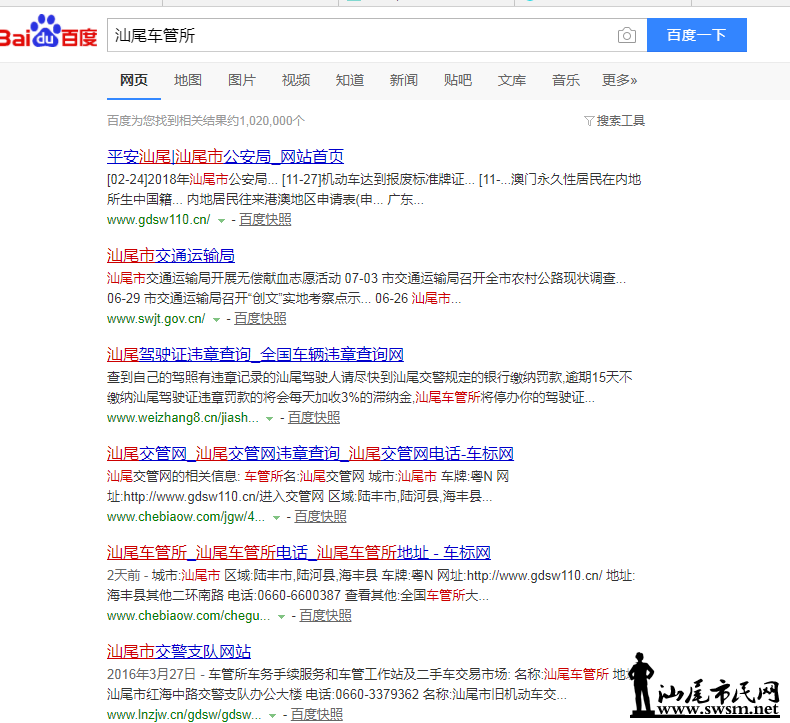The image size is (790, 723).
Task: Click the URL www.gdsw110.cn/
Action: [x=159, y=220]
